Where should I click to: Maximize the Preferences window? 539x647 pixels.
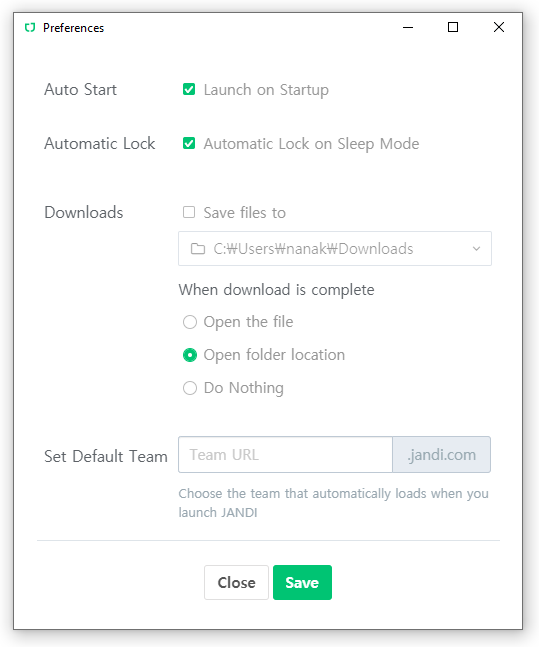(453, 27)
